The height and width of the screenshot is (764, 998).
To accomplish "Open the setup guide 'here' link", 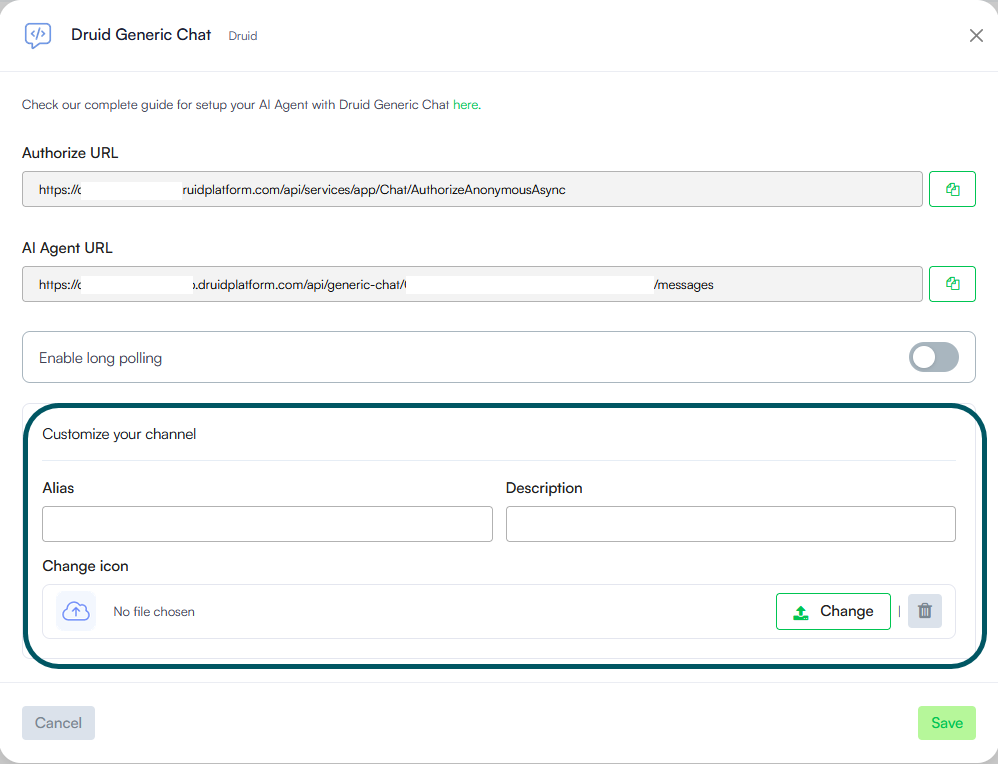I will 465,105.
